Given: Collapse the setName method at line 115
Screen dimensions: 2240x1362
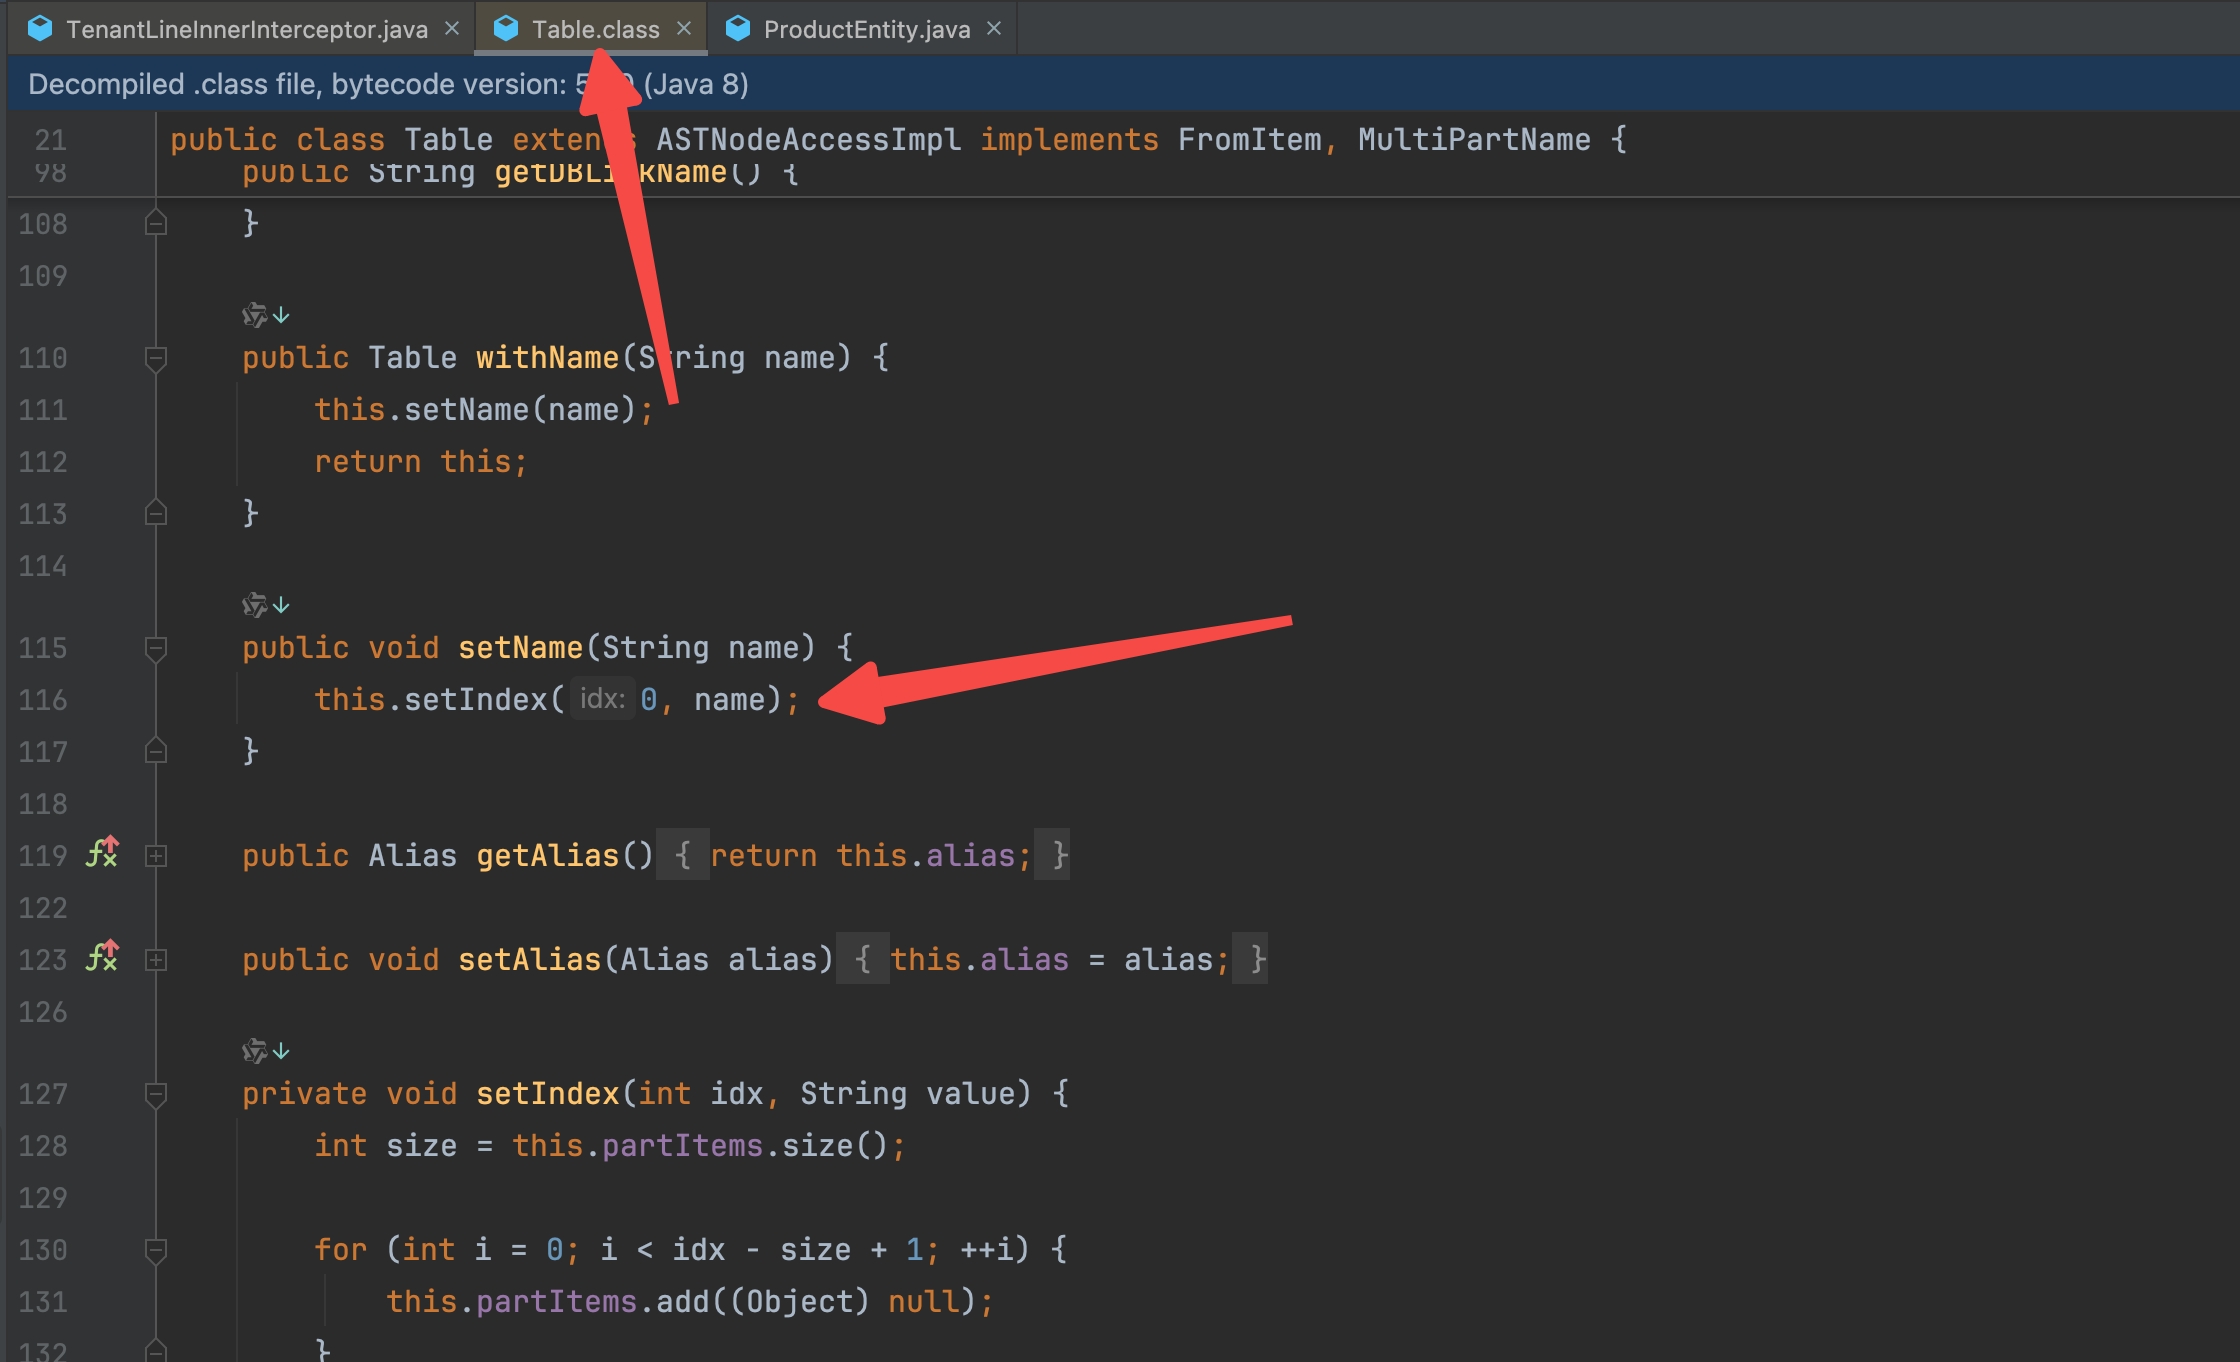Looking at the screenshot, I should (x=155, y=648).
